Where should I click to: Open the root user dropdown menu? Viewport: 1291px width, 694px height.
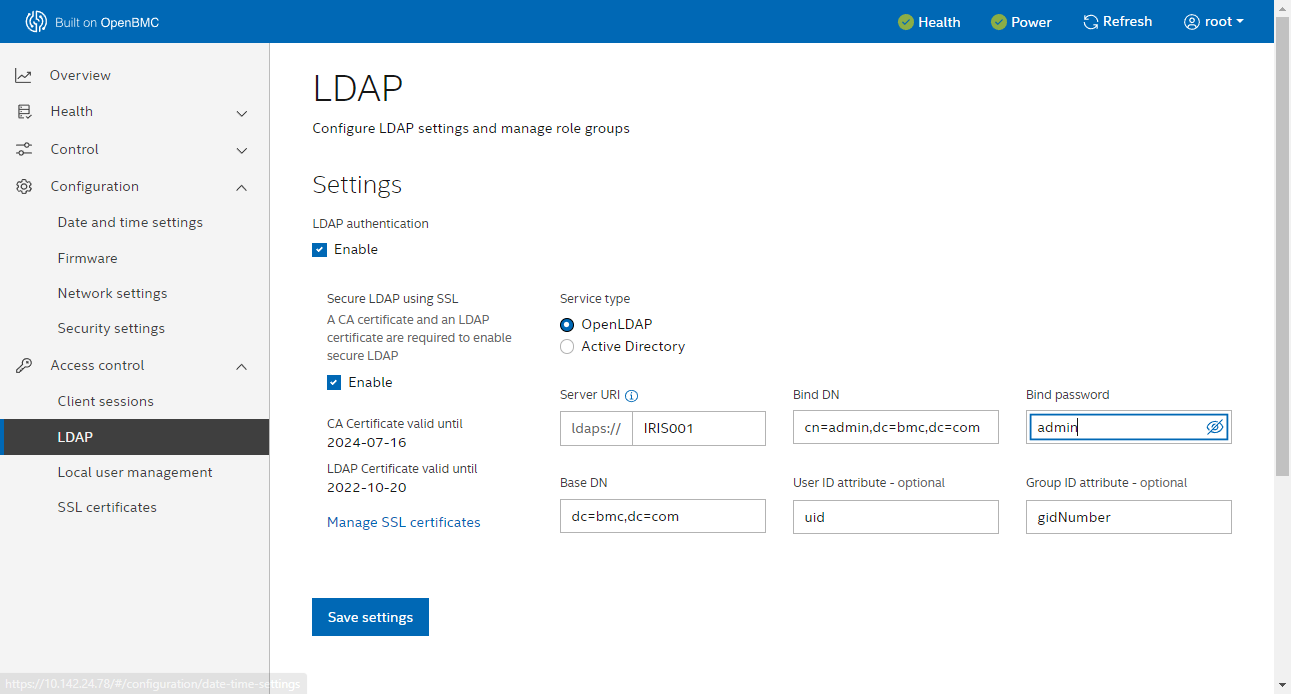coord(1214,22)
